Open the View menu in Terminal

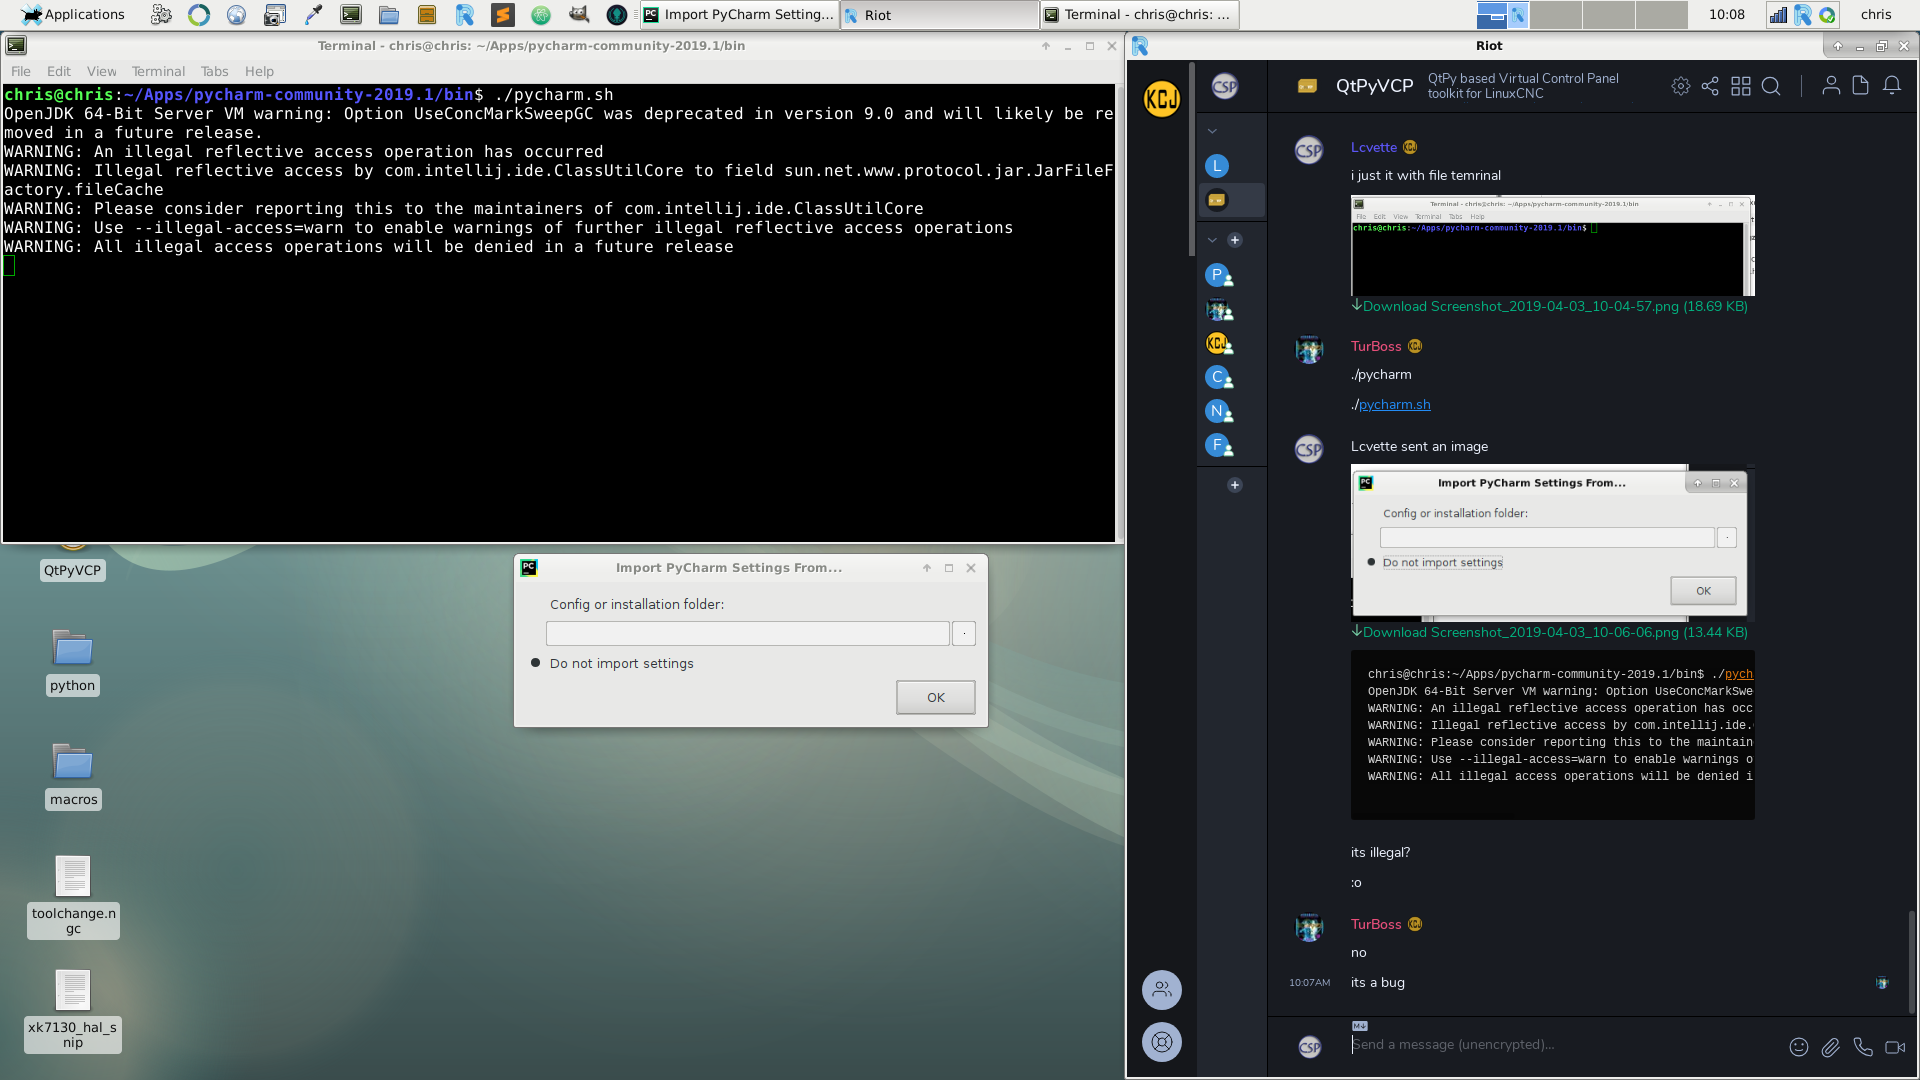pos(101,71)
